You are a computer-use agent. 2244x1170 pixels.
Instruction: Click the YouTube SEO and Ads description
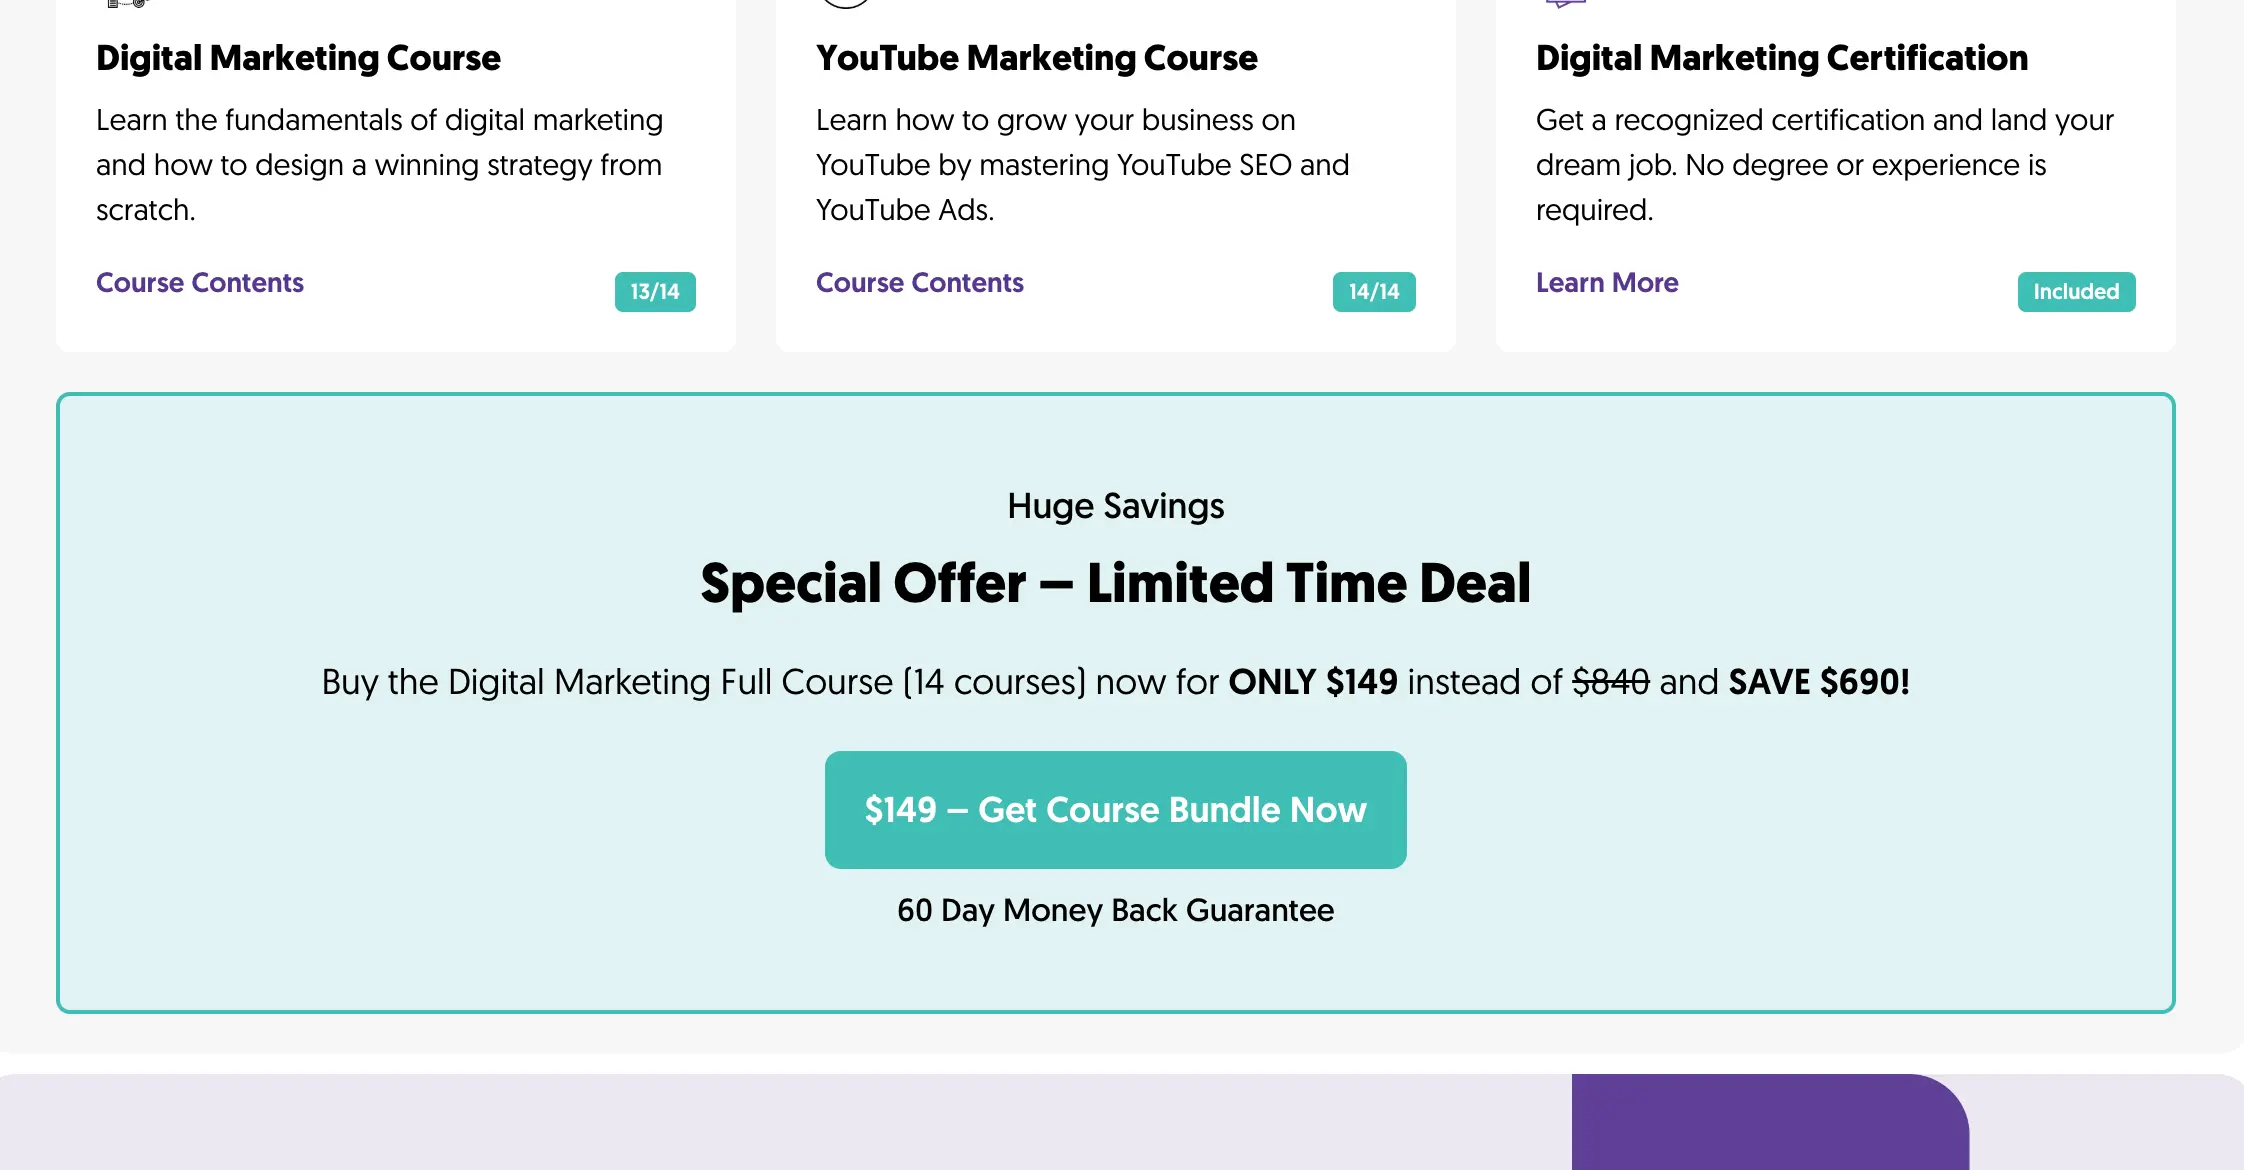coord(1082,165)
